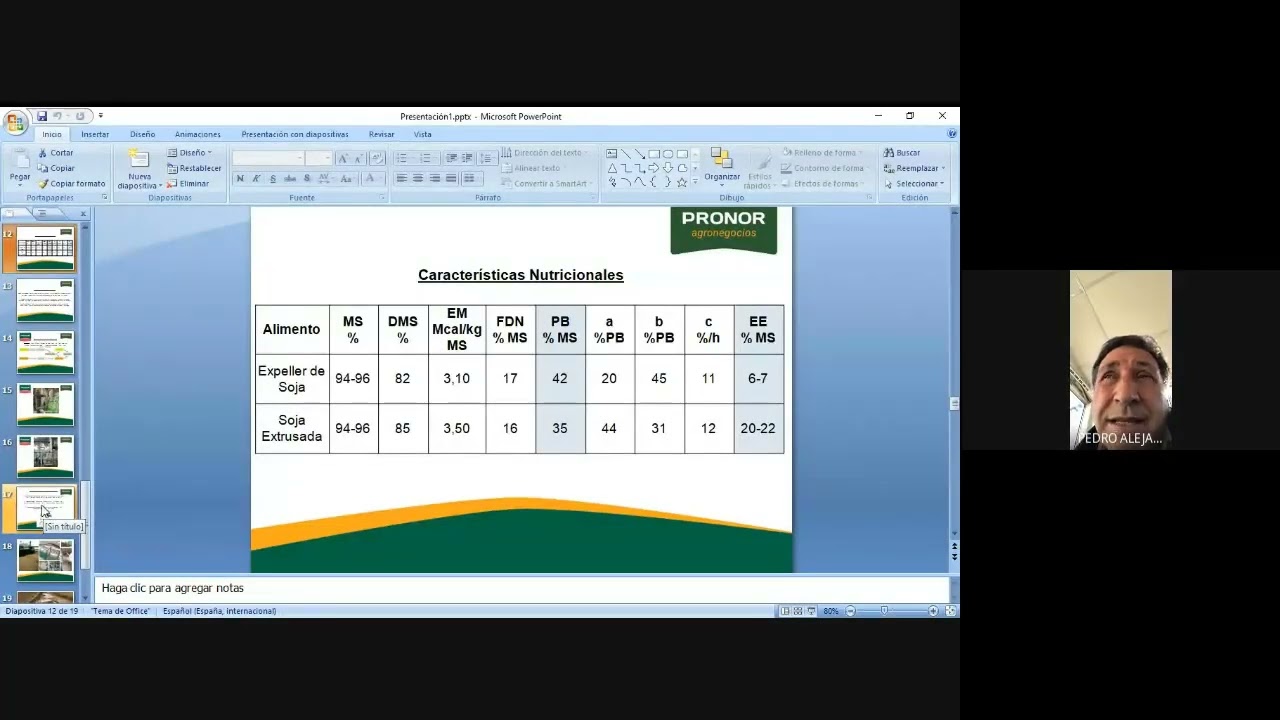Click Copiar formato format painter
This screenshot has height=720, width=1280.
point(71,184)
